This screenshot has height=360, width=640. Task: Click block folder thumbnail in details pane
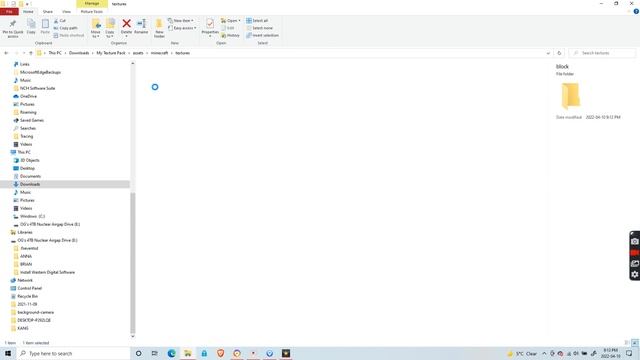coord(570,96)
